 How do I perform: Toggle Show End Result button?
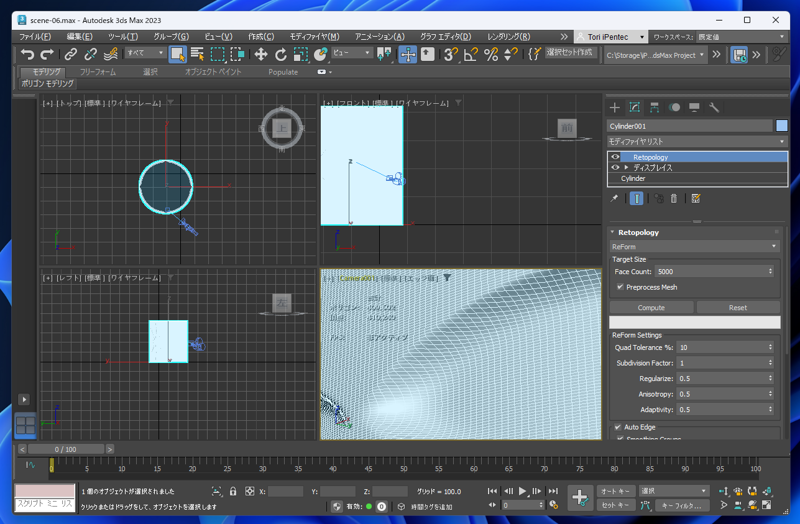point(636,198)
